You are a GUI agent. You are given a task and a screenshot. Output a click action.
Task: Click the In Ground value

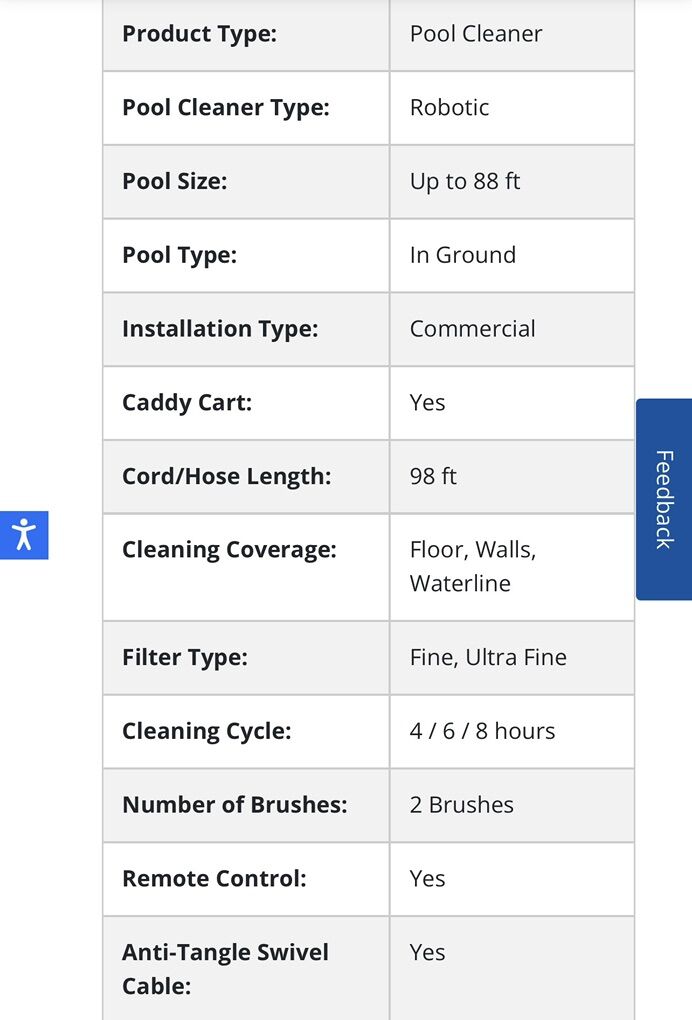pos(463,255)
